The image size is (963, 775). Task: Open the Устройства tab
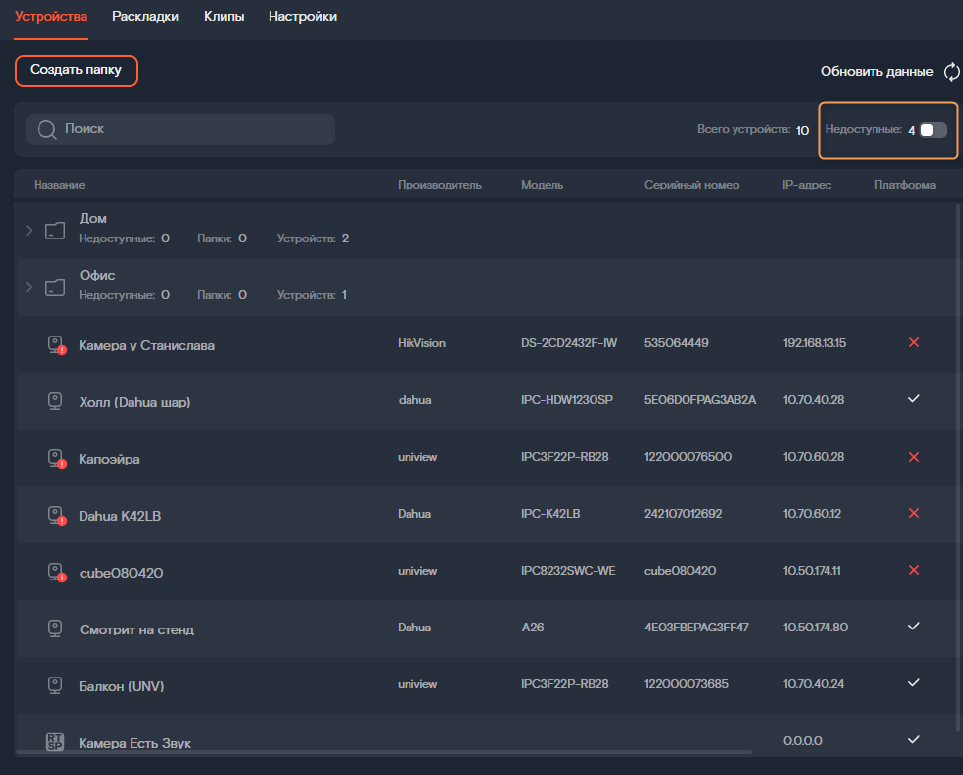tap(51, 17)
